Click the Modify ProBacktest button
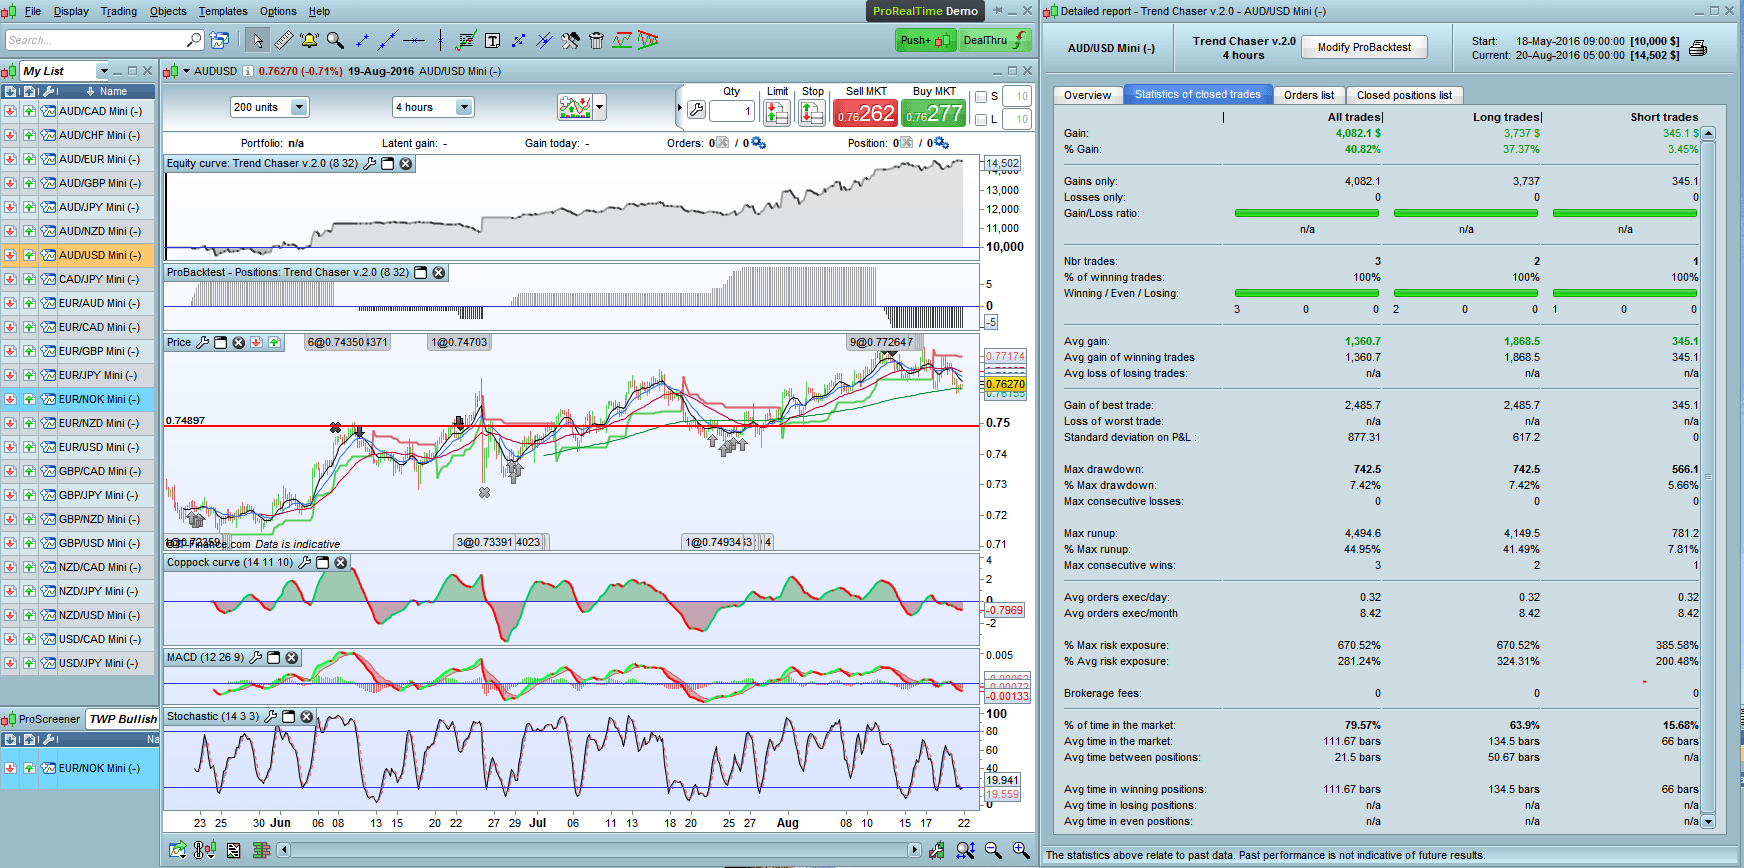Screen dimensions: 1744x868 (x=1364, y=47)
